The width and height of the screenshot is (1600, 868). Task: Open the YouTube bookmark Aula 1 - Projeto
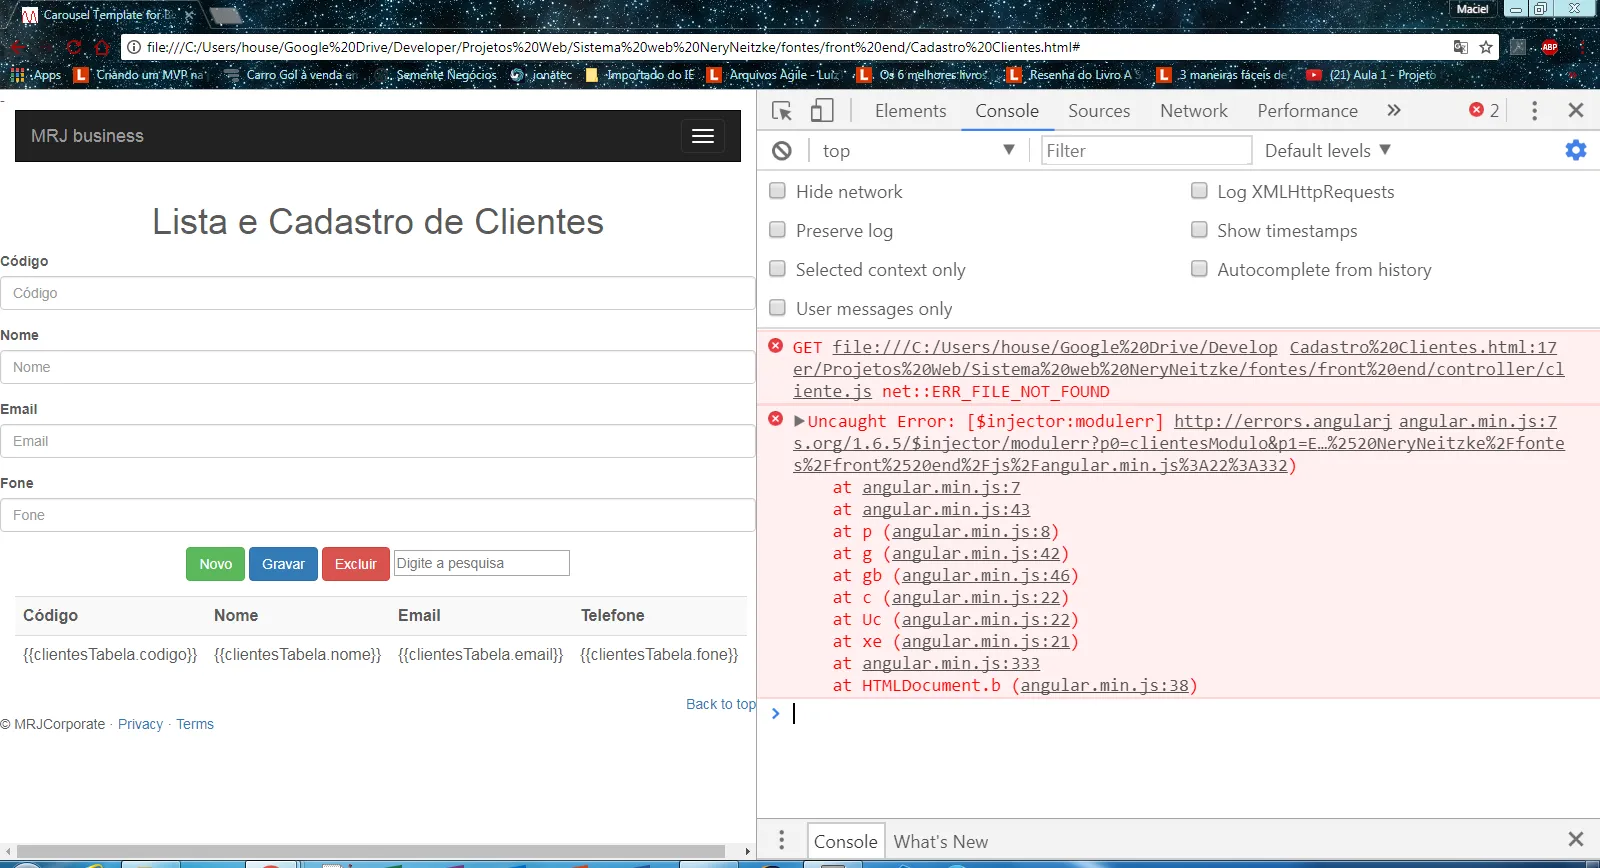1371,75
